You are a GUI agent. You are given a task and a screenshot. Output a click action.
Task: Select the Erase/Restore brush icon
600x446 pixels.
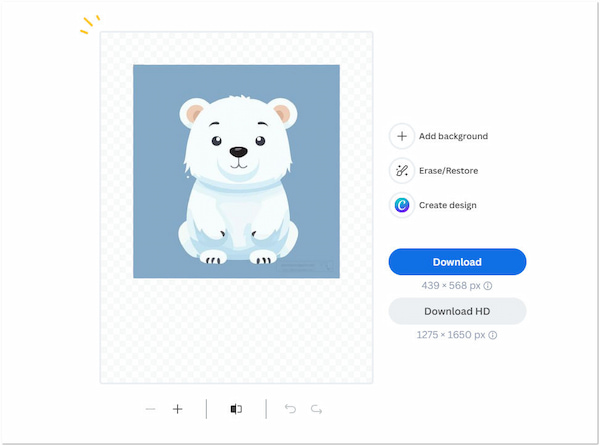coord(401,171)
